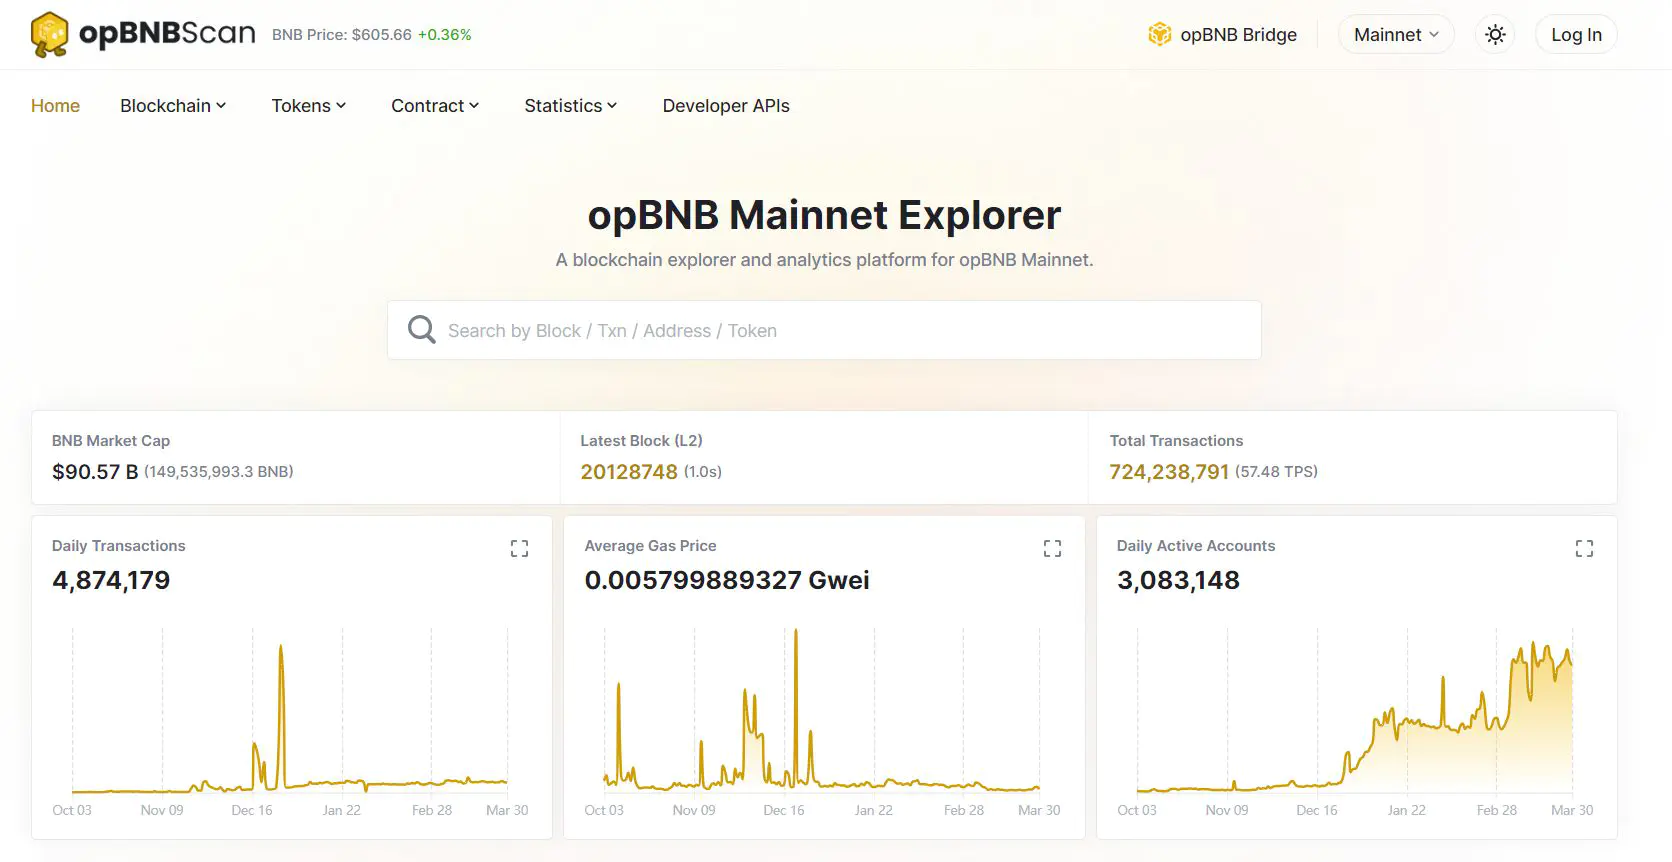Open latest block 20128748
1672x862 pixels.
tap(629, 472)
